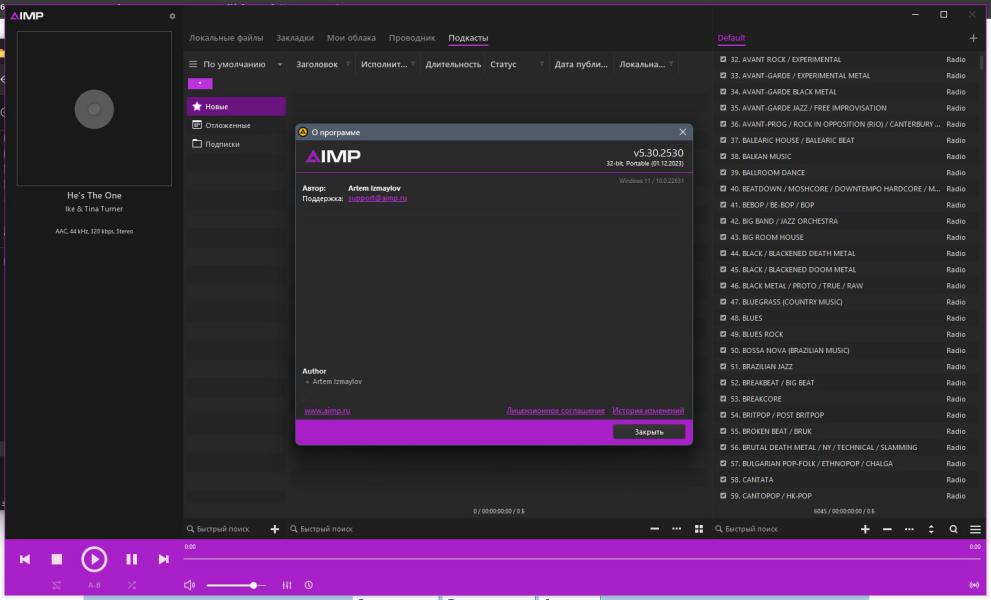Open the sleep timer clock icon
This screenshot has height=600, width=991.
309,585
